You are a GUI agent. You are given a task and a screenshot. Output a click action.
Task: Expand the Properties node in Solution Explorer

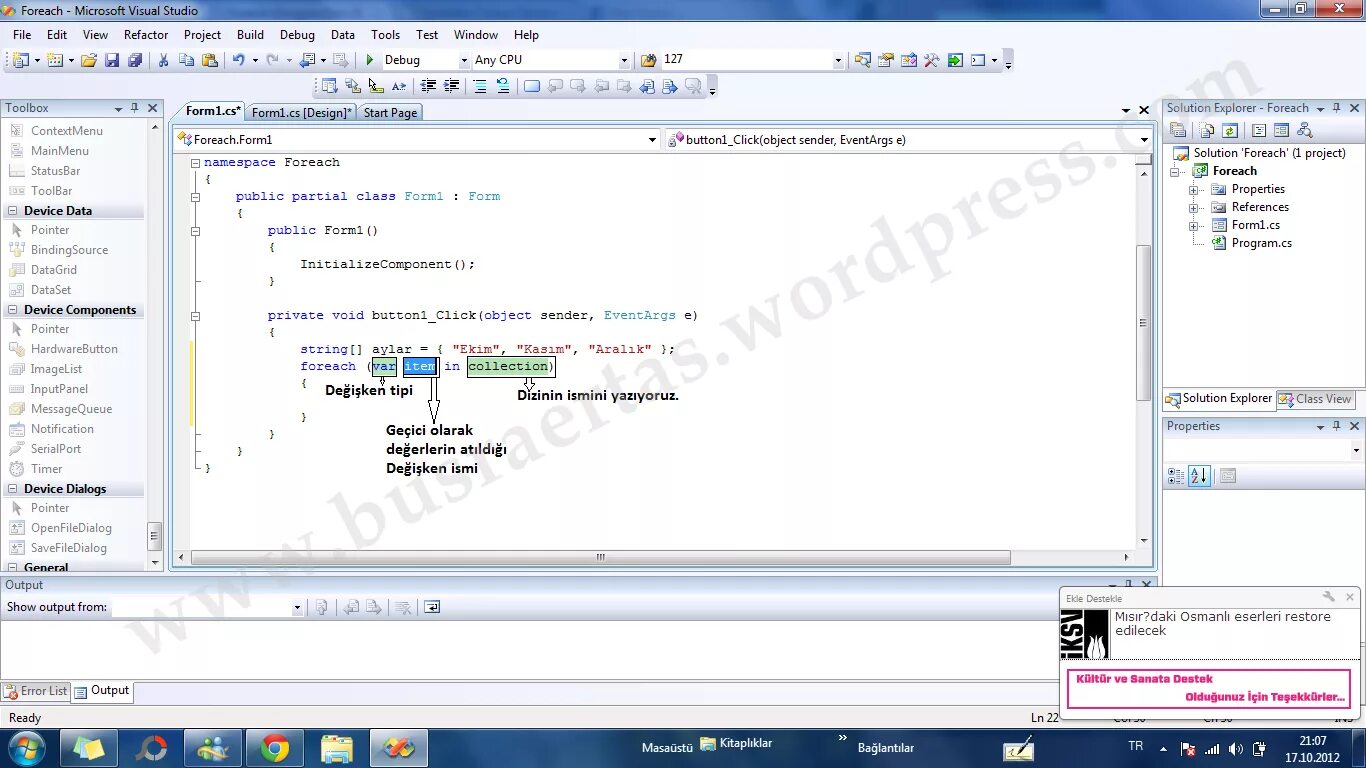tap(1193, 189)
